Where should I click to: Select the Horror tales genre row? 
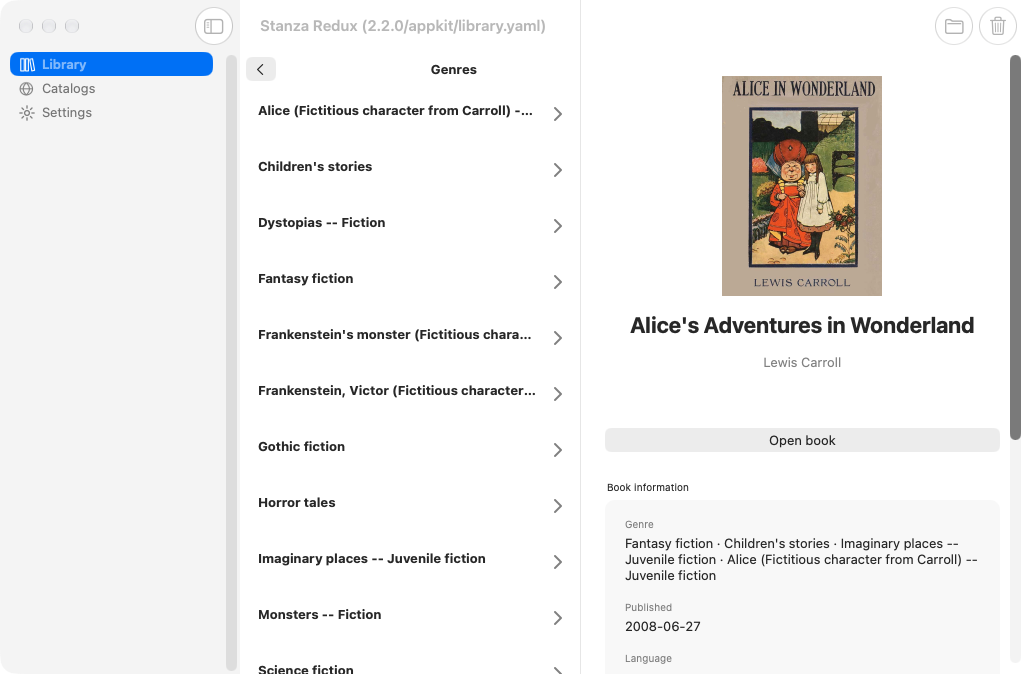[x=410, y=504]
